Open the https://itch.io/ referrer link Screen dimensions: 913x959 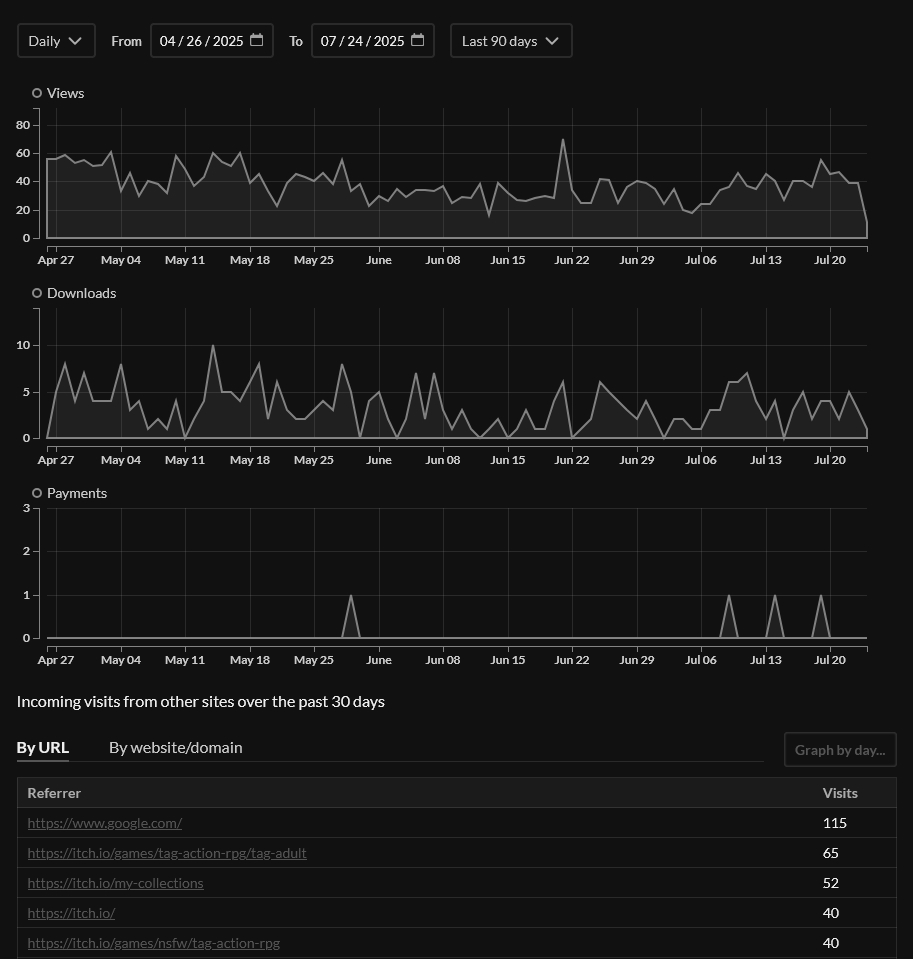coord(72,913)
